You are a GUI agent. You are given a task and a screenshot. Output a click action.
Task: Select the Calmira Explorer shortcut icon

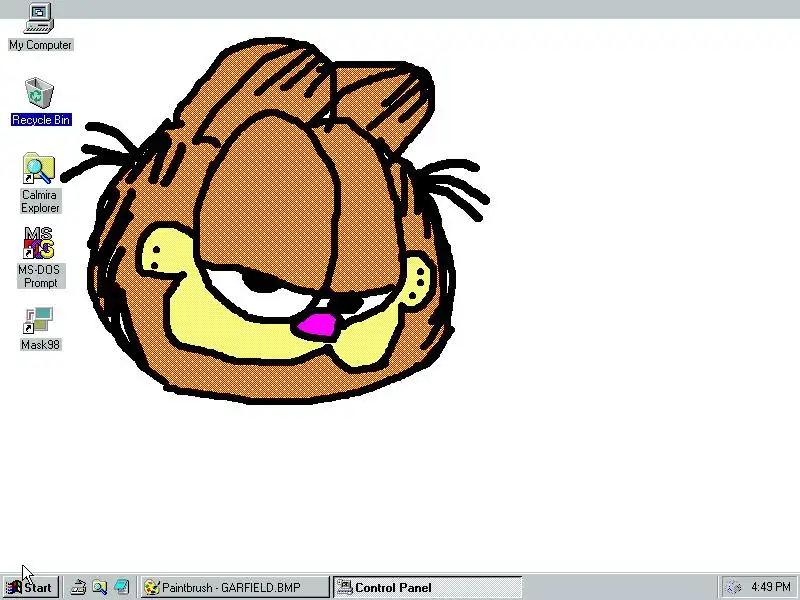(x=39, y=168)
